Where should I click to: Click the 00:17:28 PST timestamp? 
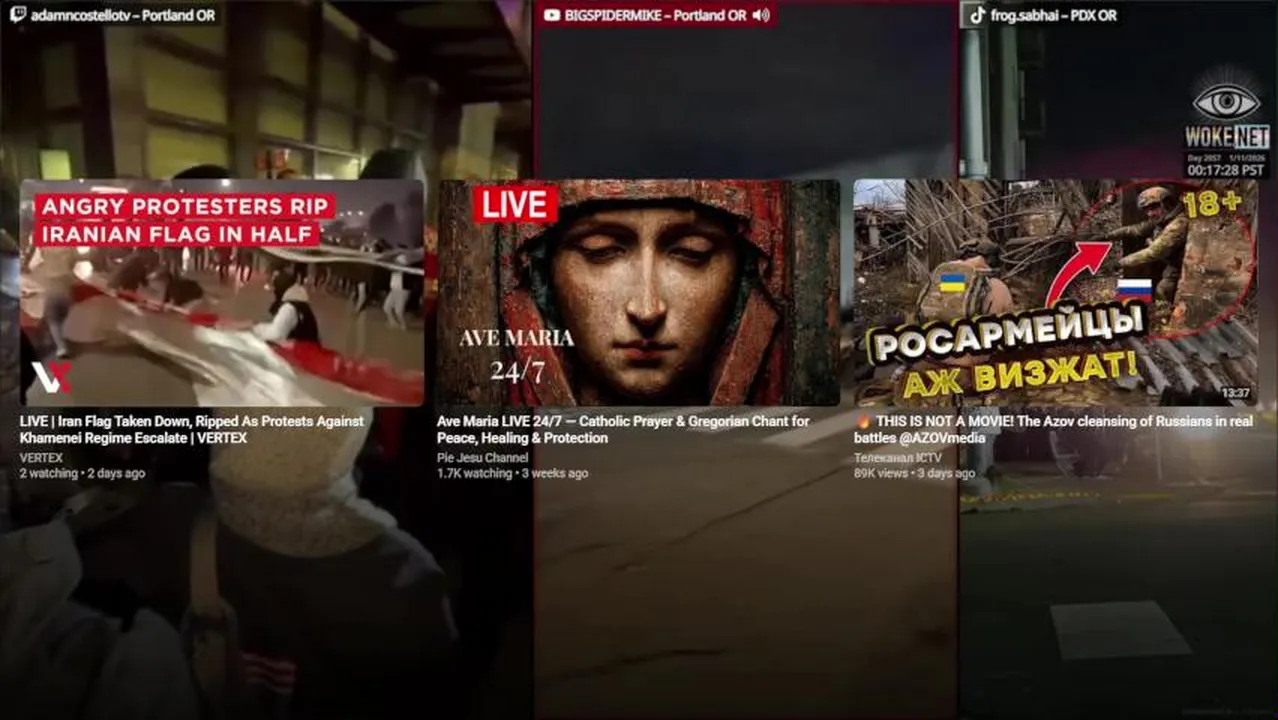1224,171
